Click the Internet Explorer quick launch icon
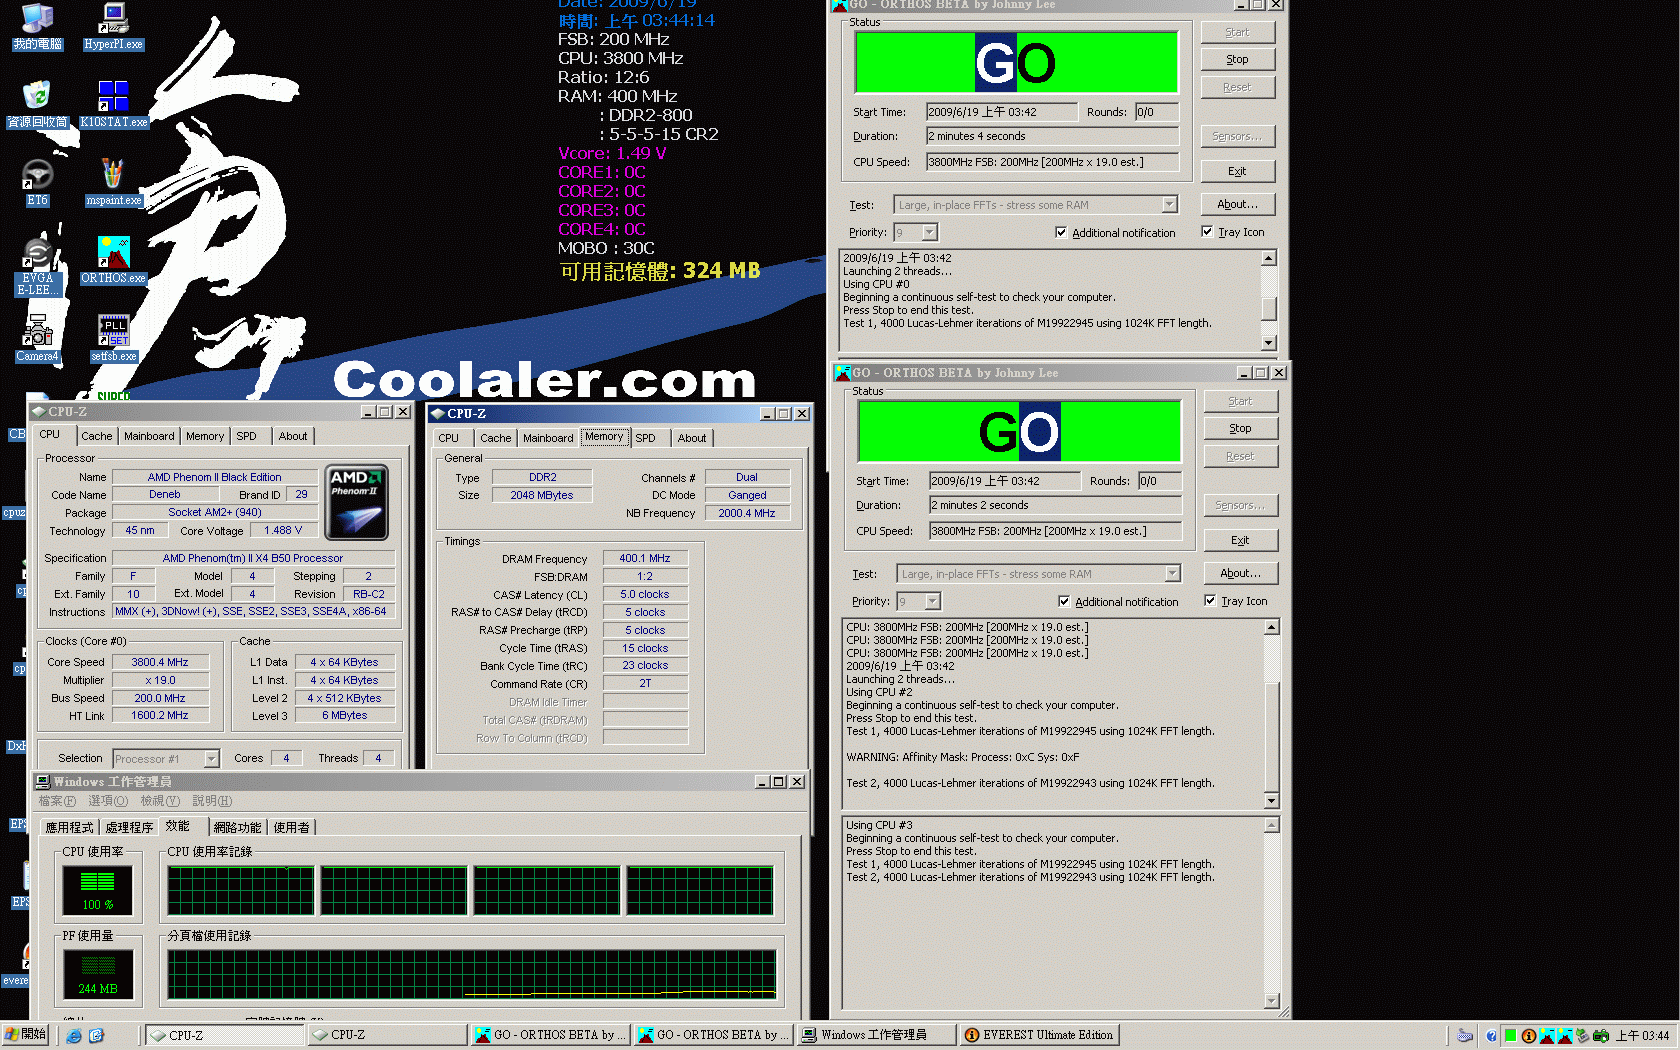1680x1050 pixels. [x=74, y=1035]
